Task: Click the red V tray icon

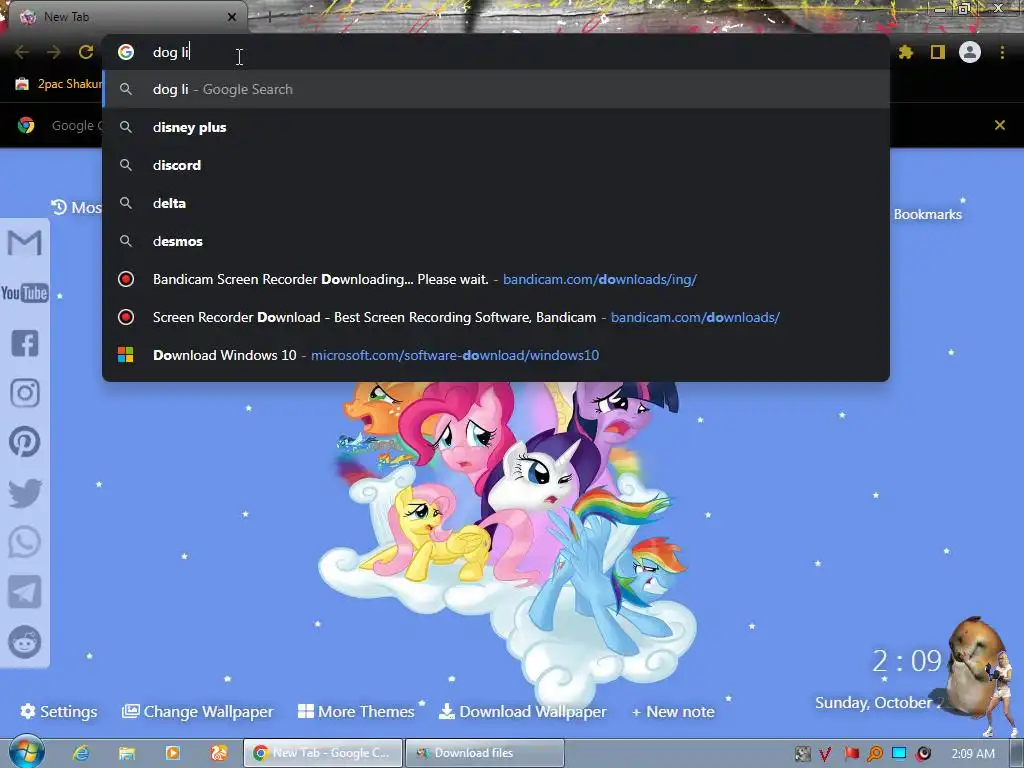Action: click(825, 754)
